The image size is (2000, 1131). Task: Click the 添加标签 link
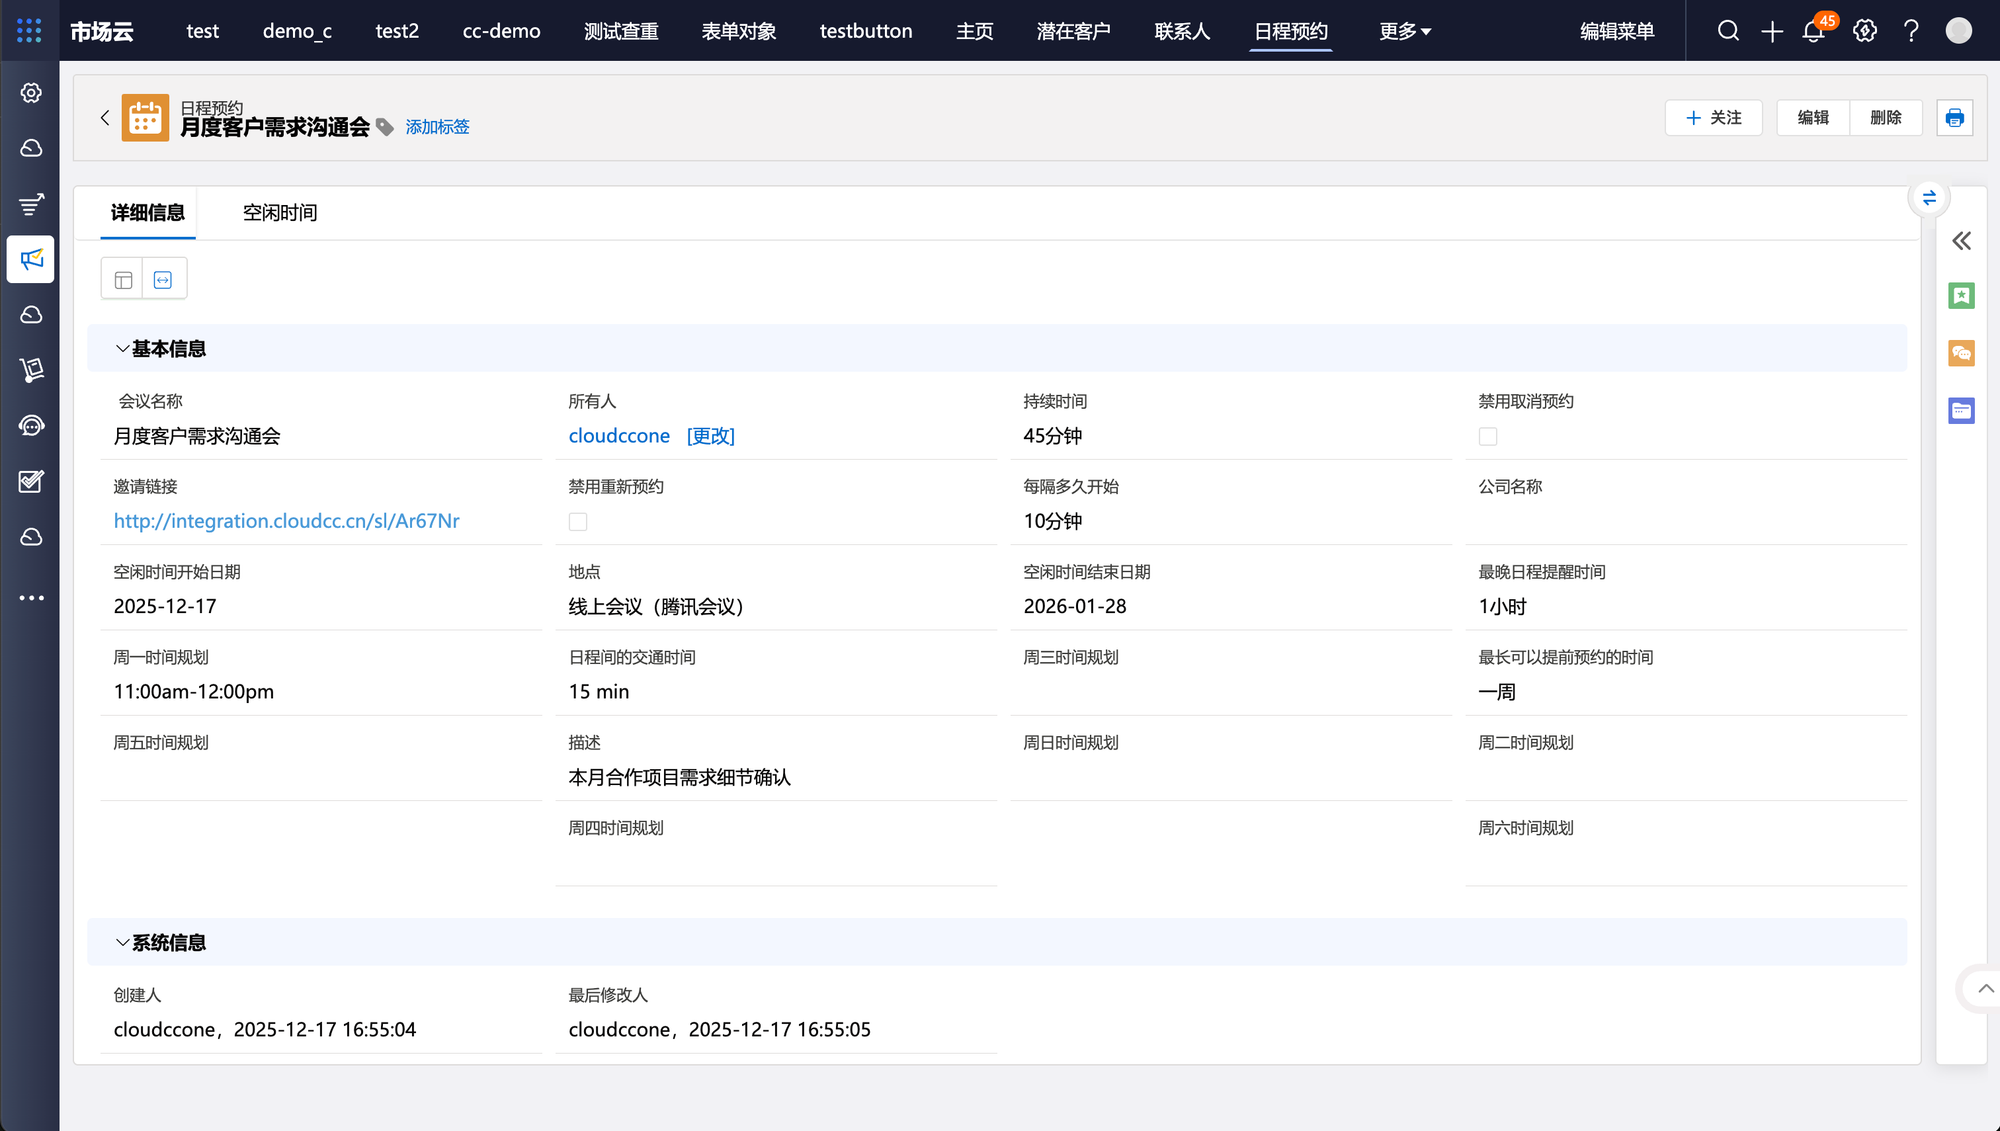(x=437, y=127)
